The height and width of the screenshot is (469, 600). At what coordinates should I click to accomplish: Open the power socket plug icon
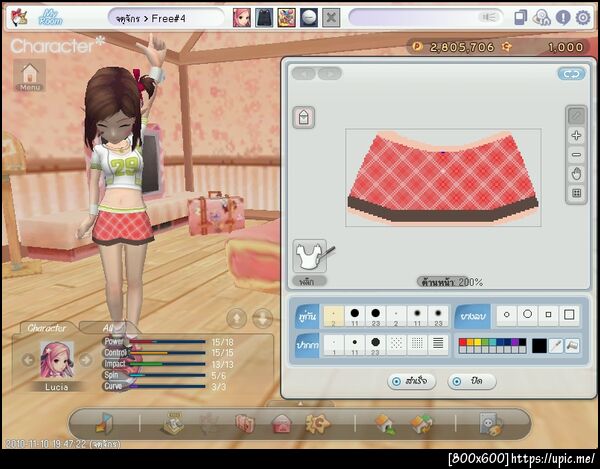[491, 424]
